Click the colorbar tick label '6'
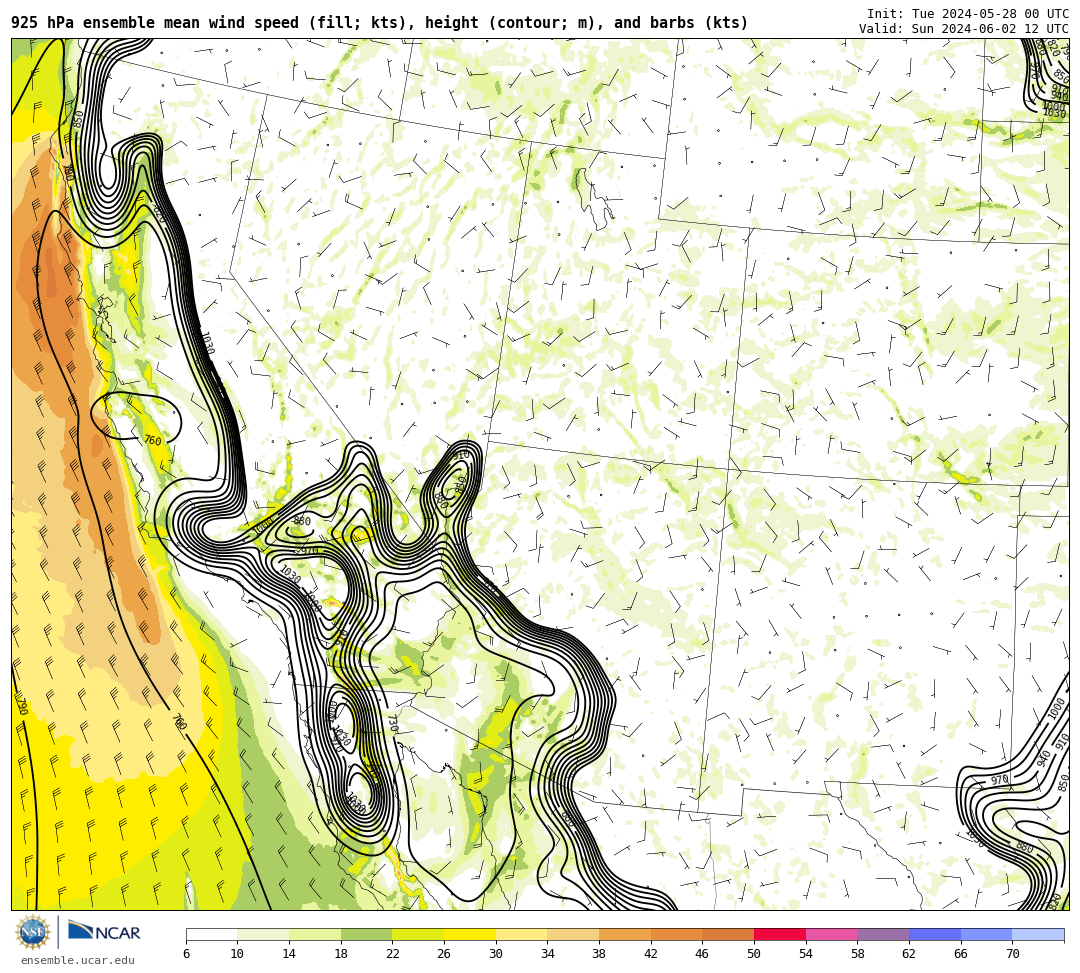 tap(186, 954)
